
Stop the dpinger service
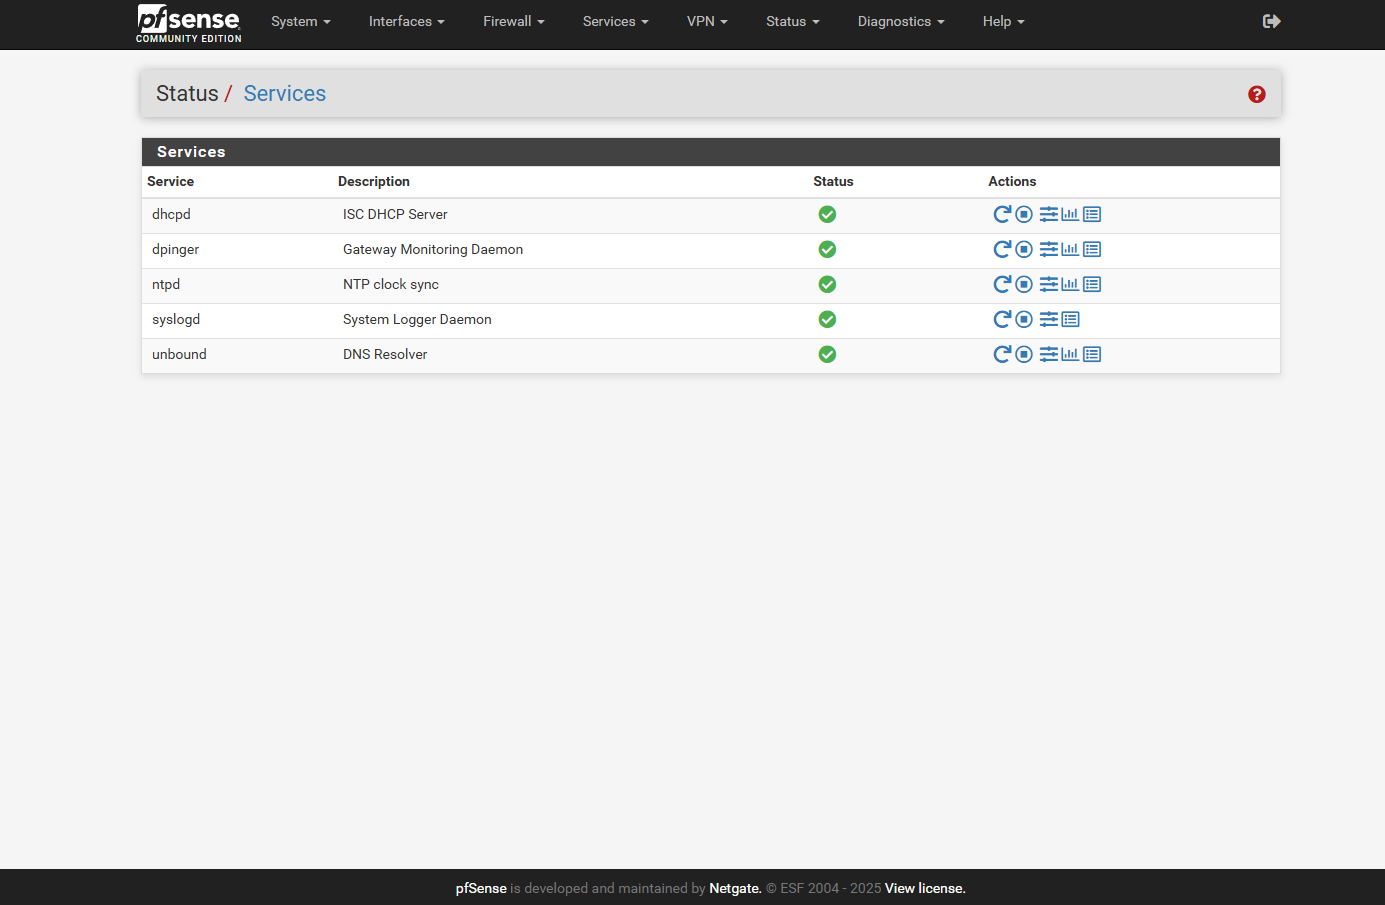pyautogui.click(x=1024, y=249)
